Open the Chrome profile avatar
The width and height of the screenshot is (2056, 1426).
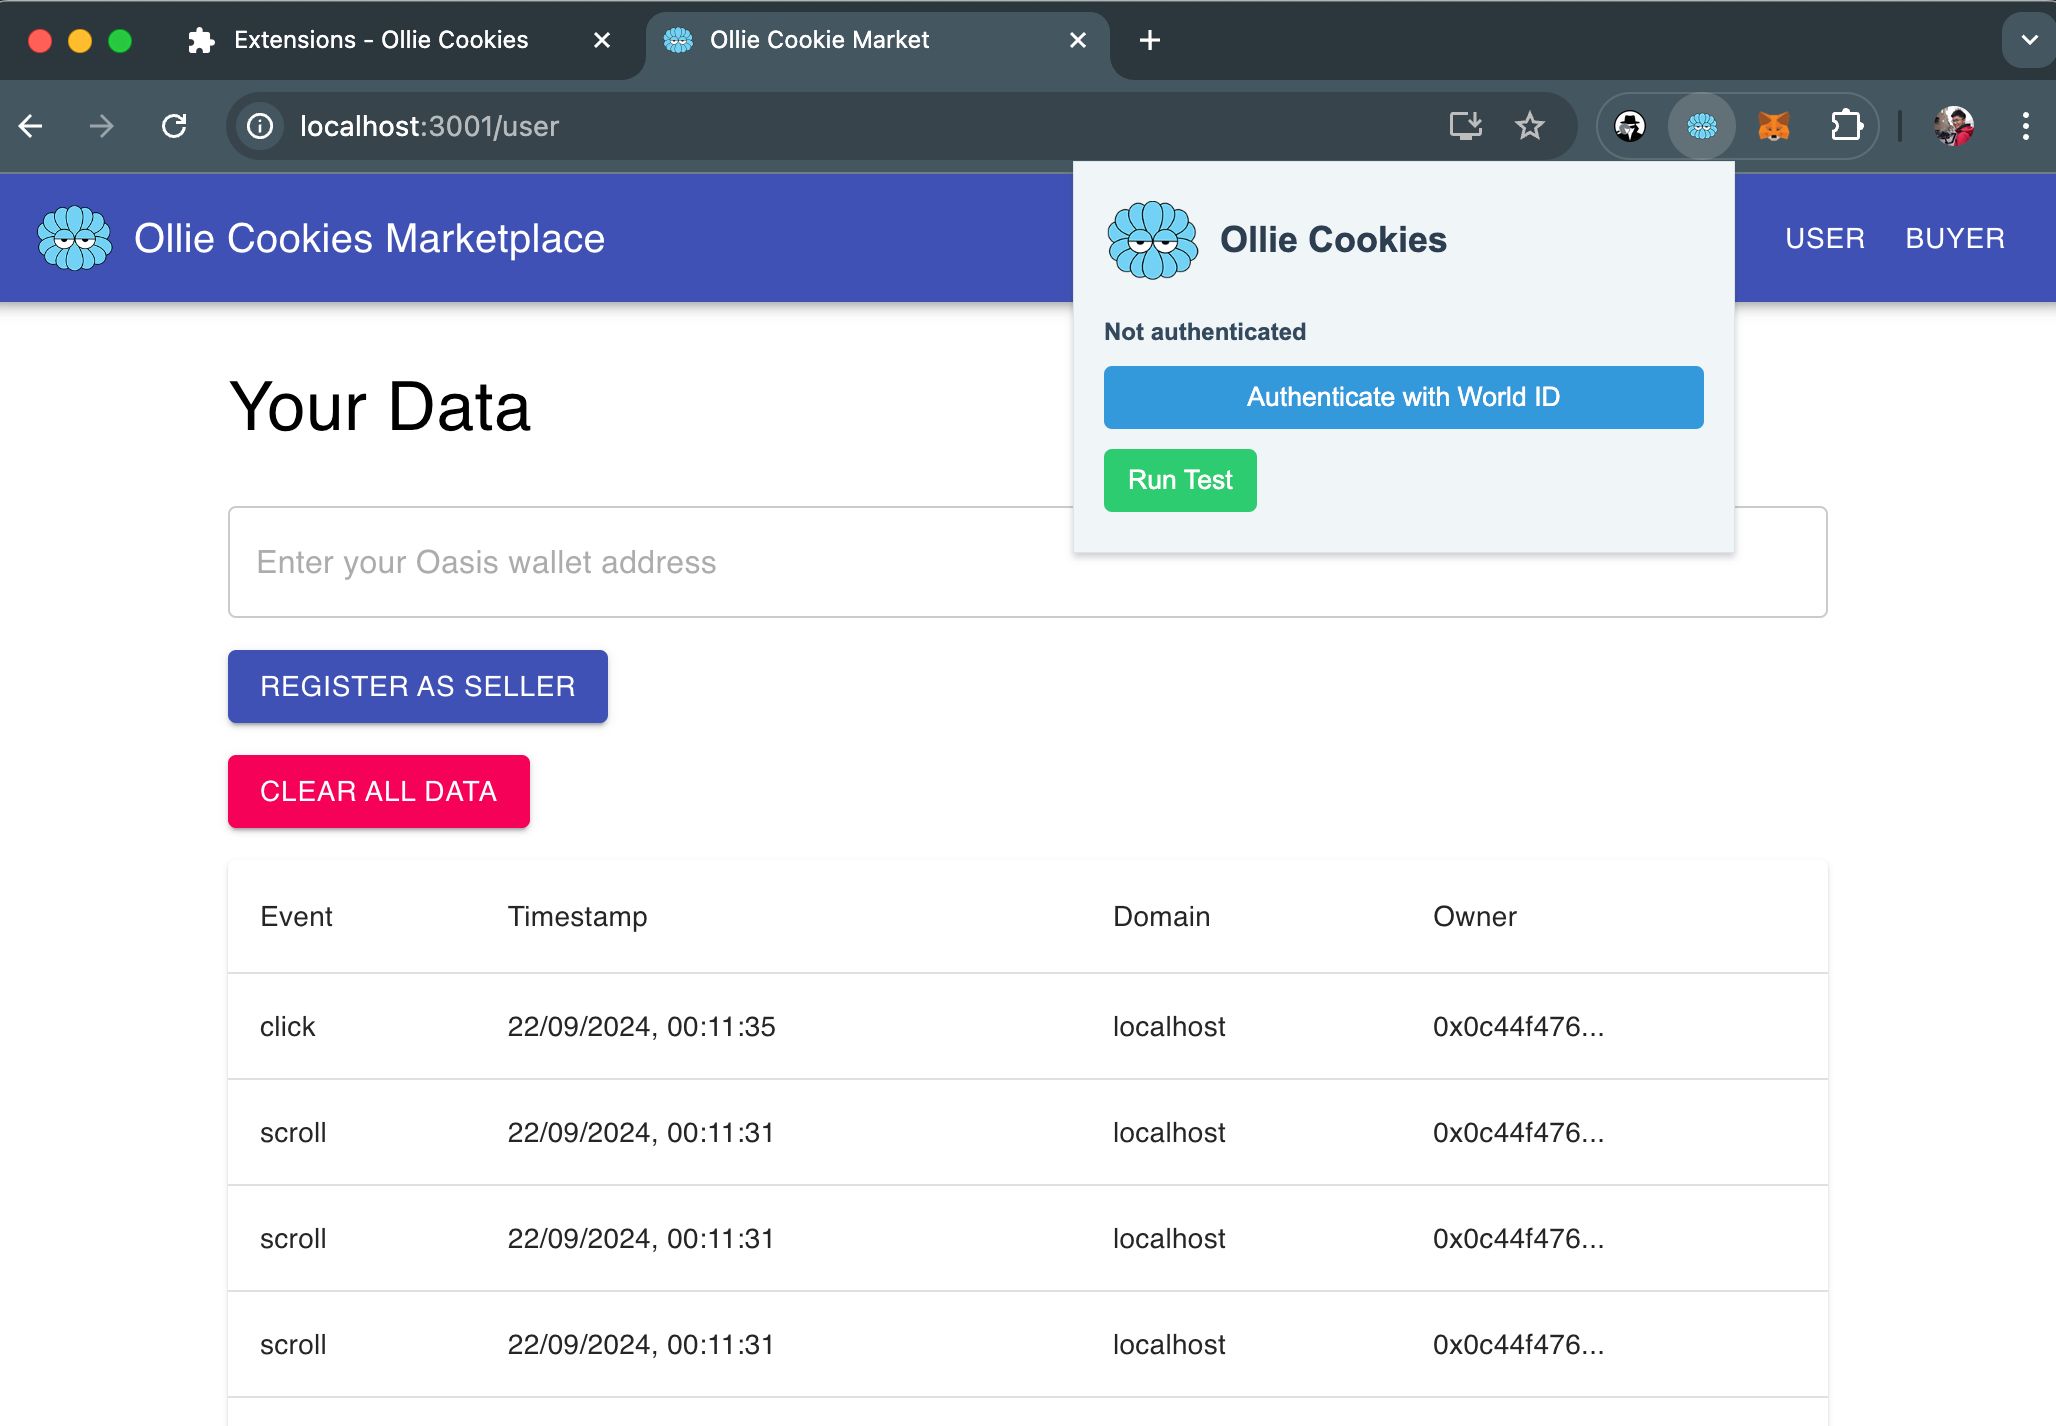click(x=1954, y=126)
